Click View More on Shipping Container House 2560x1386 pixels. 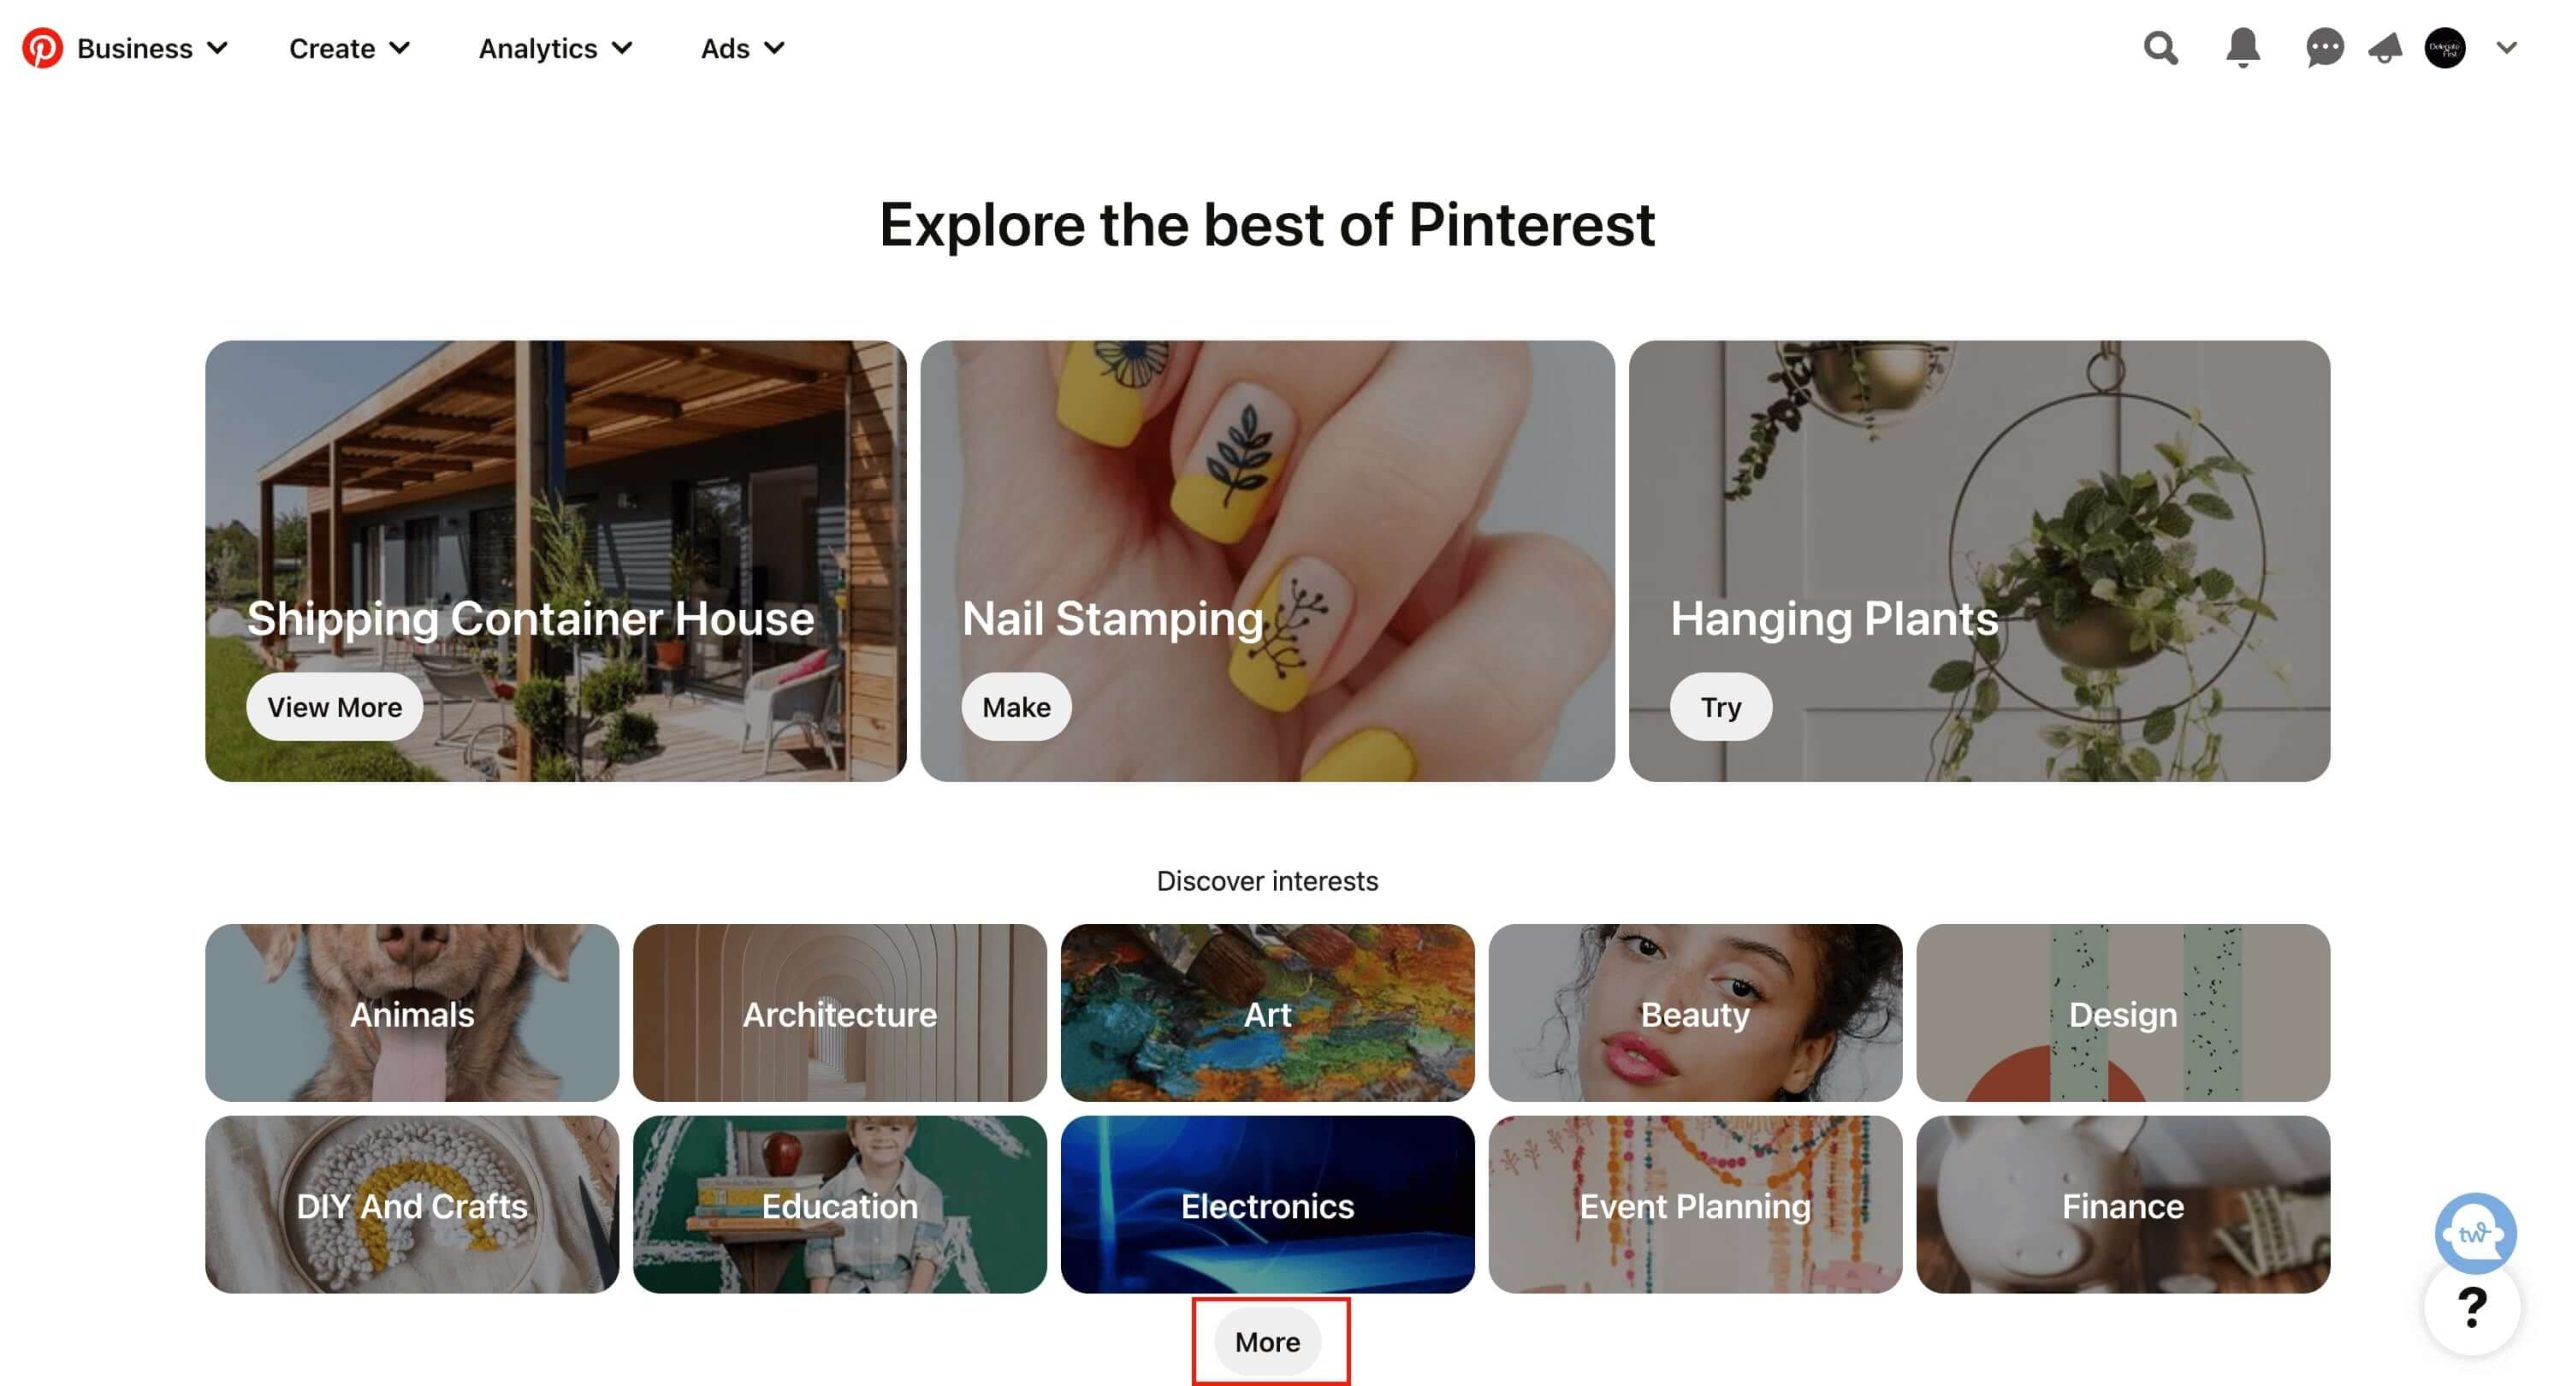[333, 705]
